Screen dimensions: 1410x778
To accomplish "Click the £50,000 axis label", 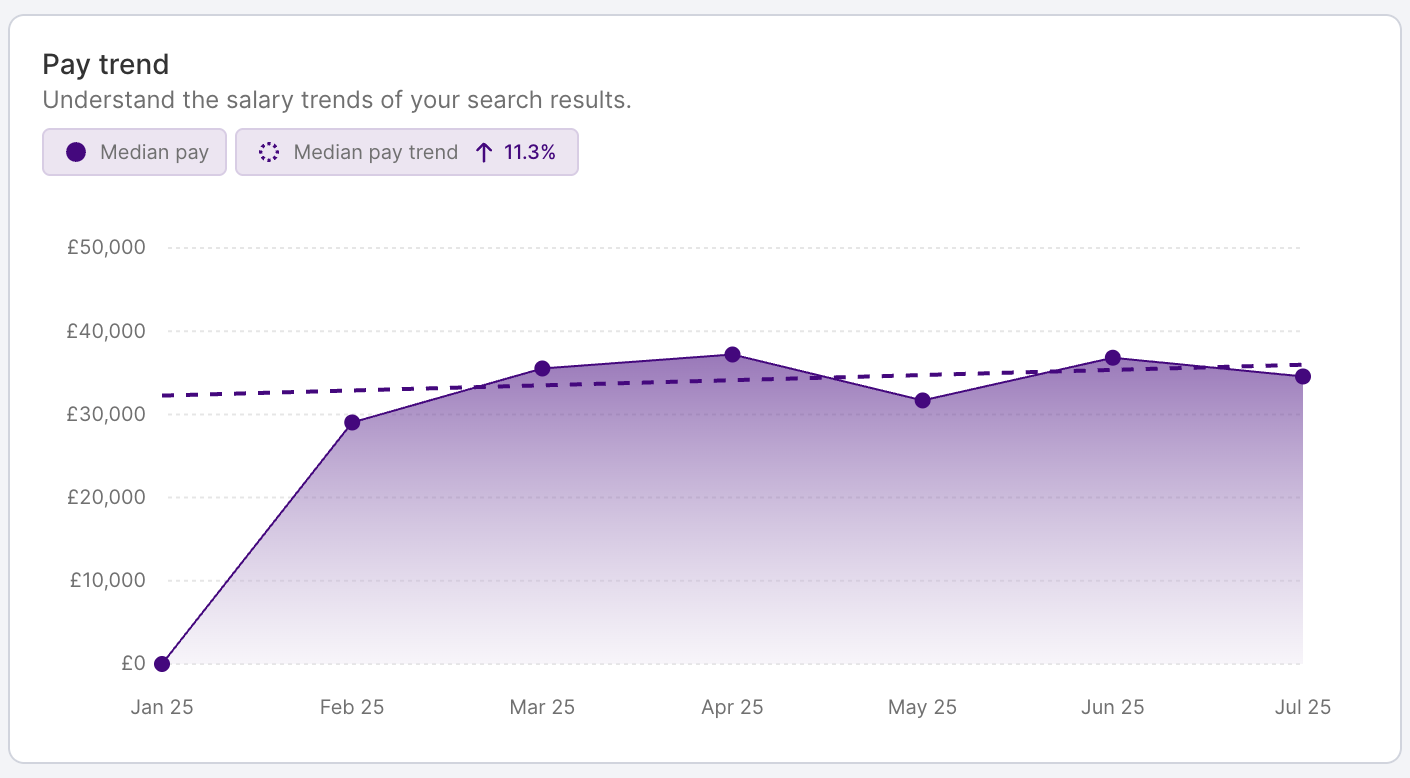I will (106, 247).
